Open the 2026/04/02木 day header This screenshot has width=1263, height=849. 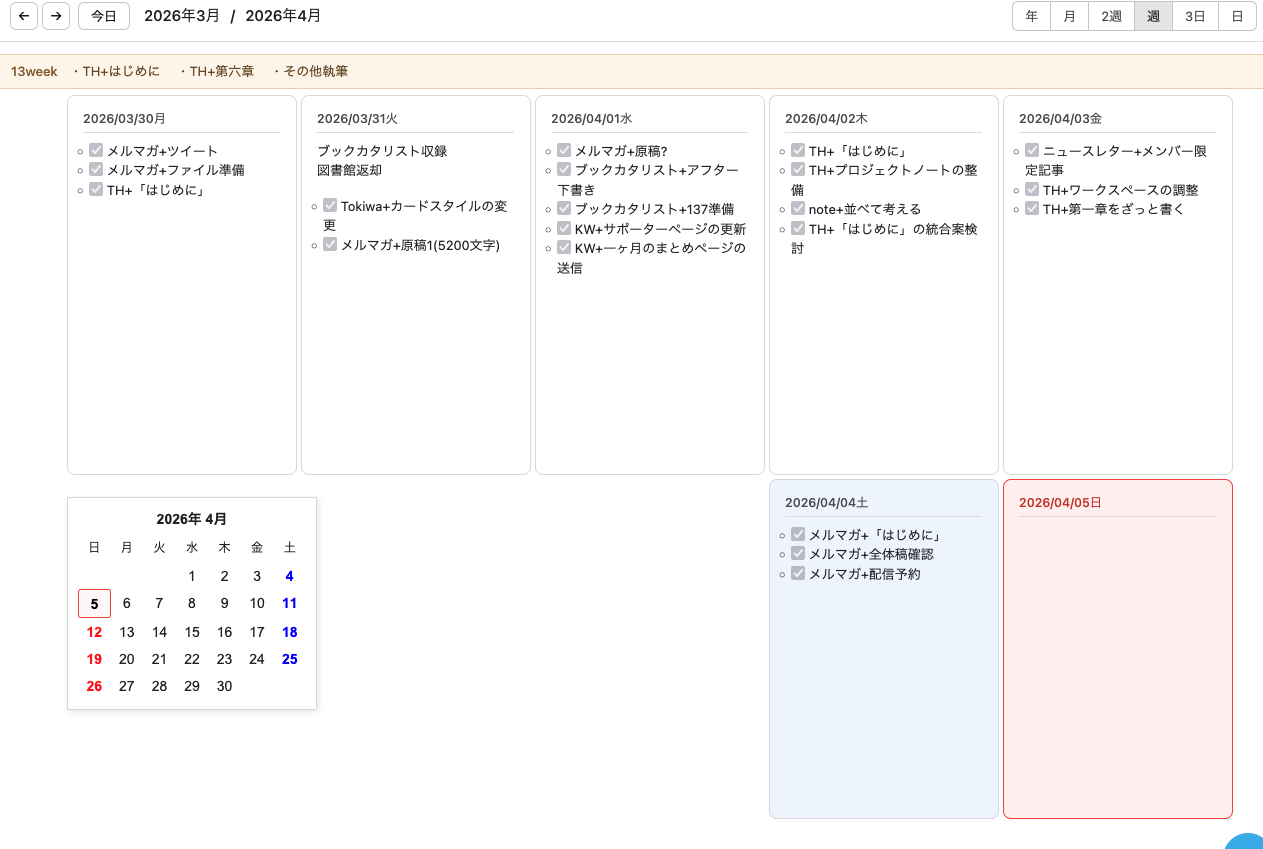point(826,118)
